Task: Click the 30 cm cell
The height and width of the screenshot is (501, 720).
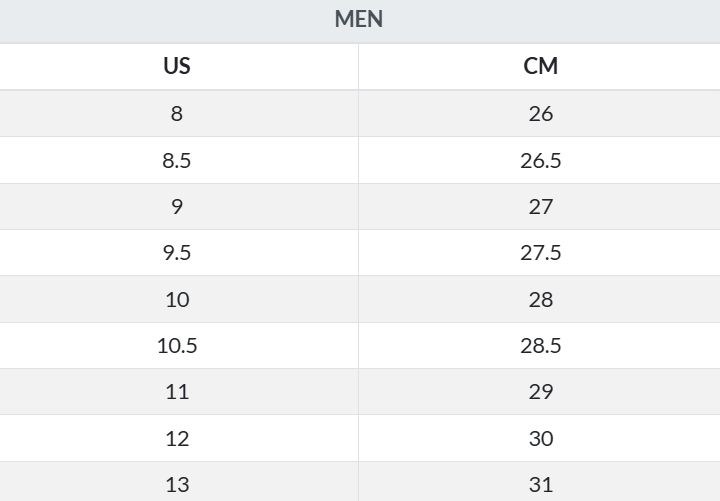Action: click(x=540, y=439)
